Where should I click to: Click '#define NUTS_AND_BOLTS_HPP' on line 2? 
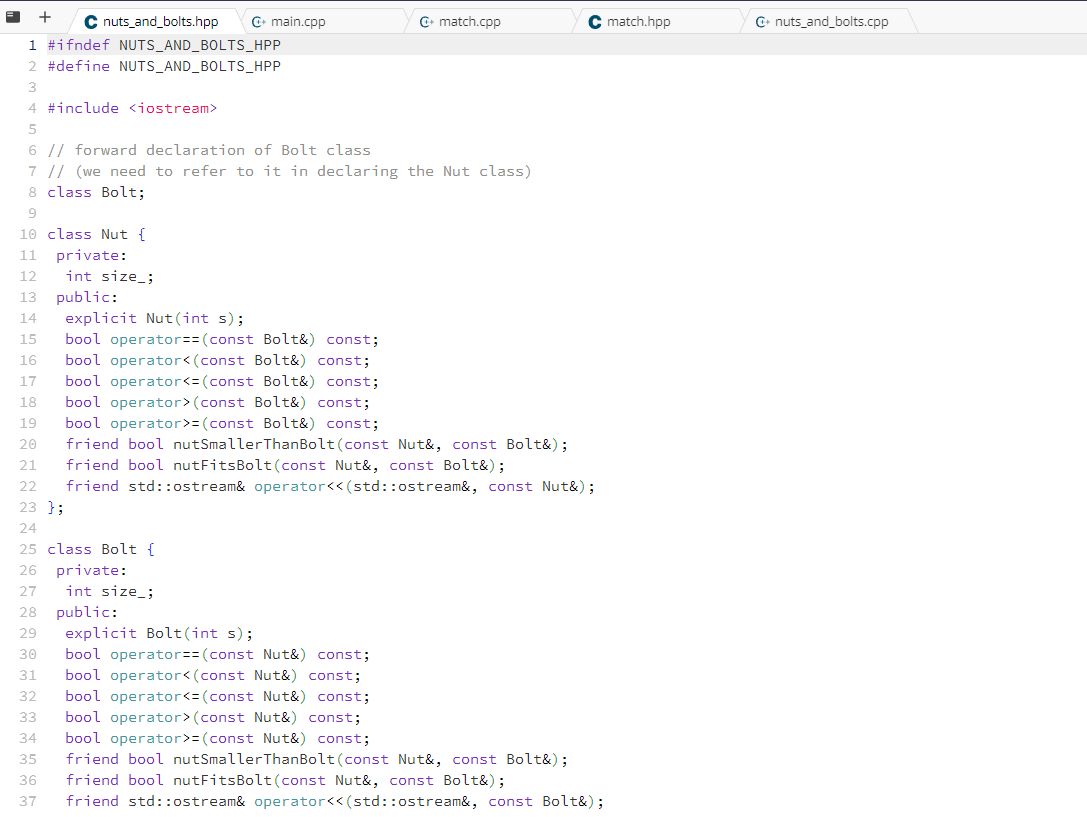pyautogui.click(x=164, y=67)
